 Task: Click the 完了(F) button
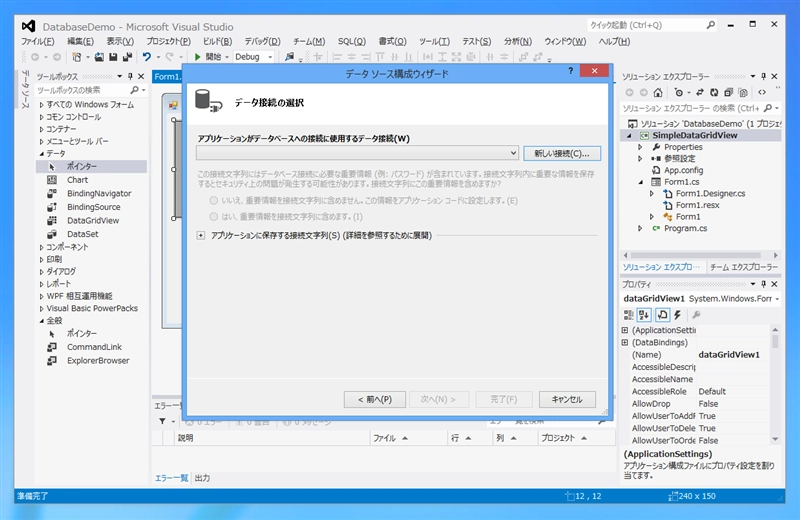tap(504, 400)
